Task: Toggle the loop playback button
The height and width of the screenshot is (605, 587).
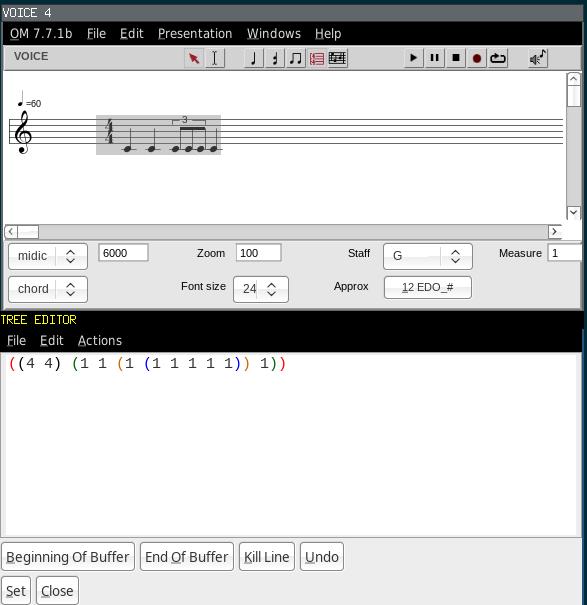Action: pos(498,58)
